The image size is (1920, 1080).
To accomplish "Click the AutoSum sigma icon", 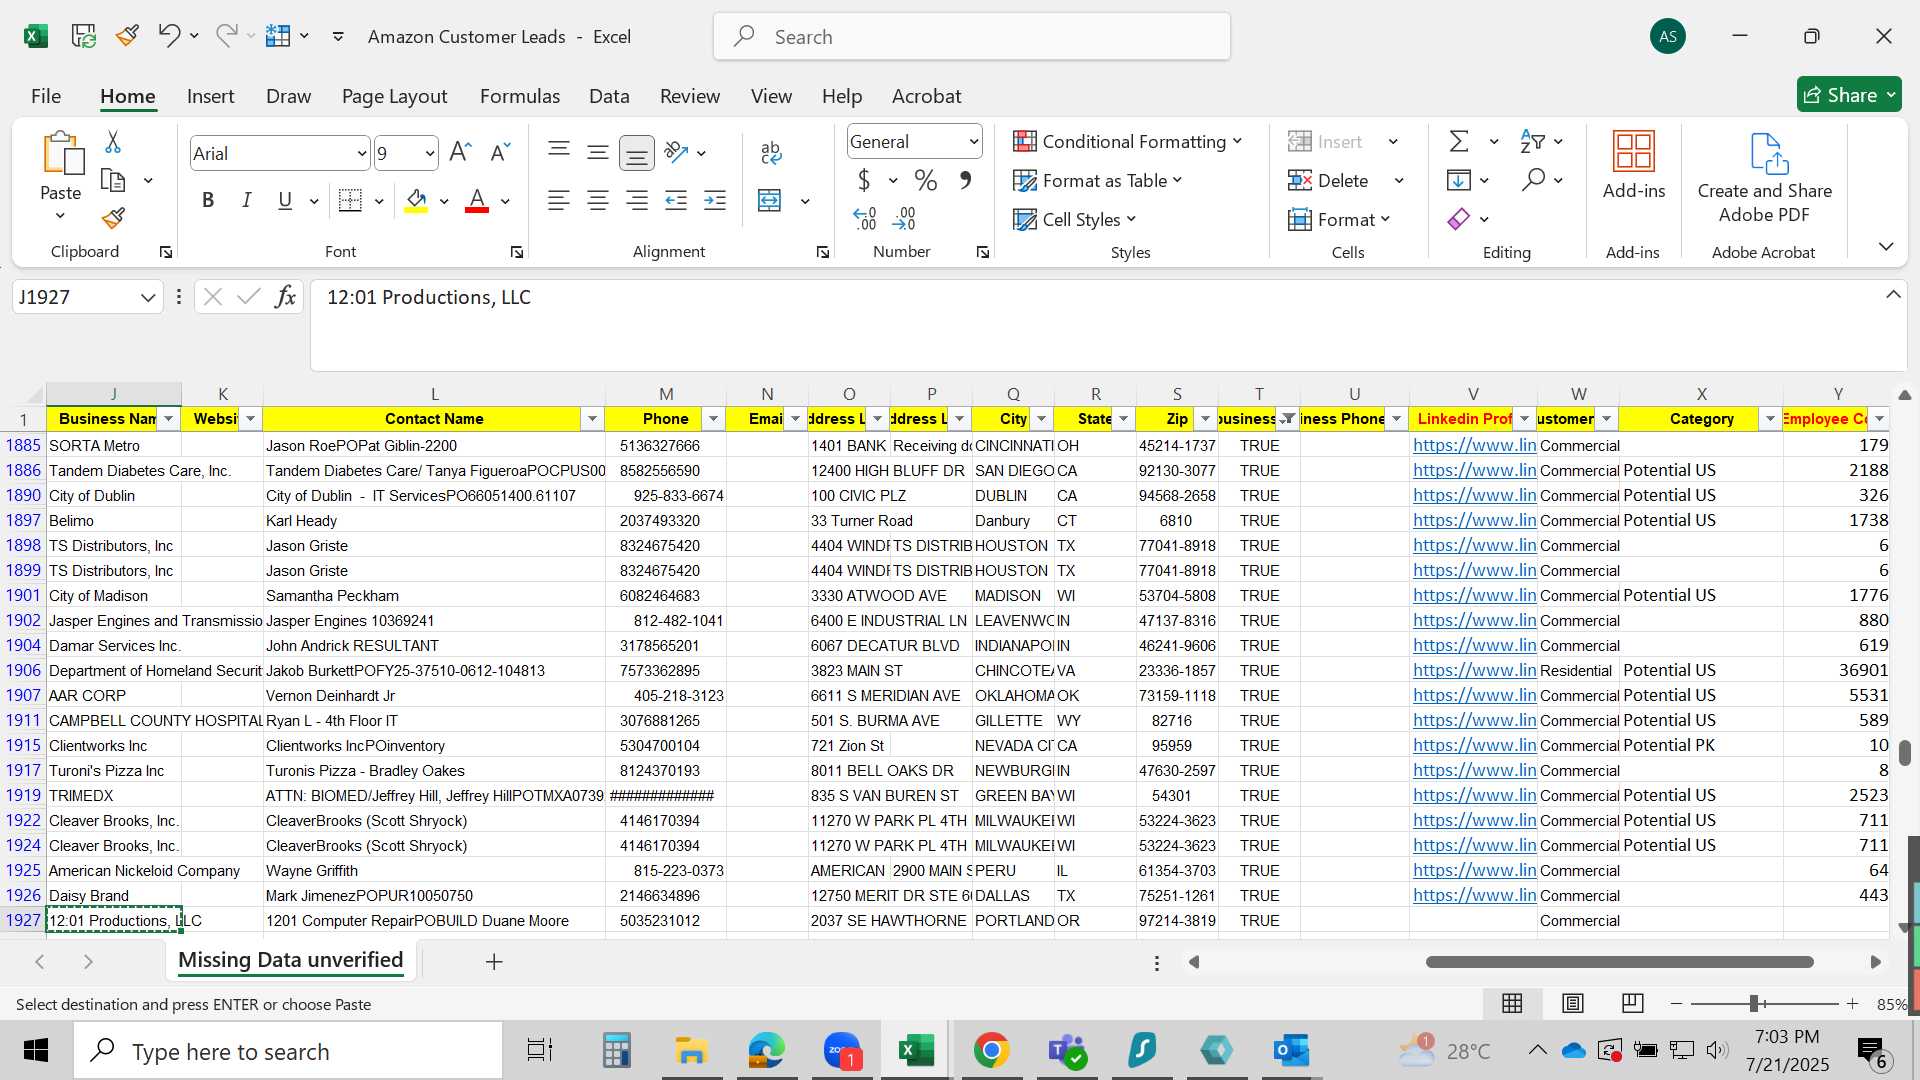I will point(1459,141).
